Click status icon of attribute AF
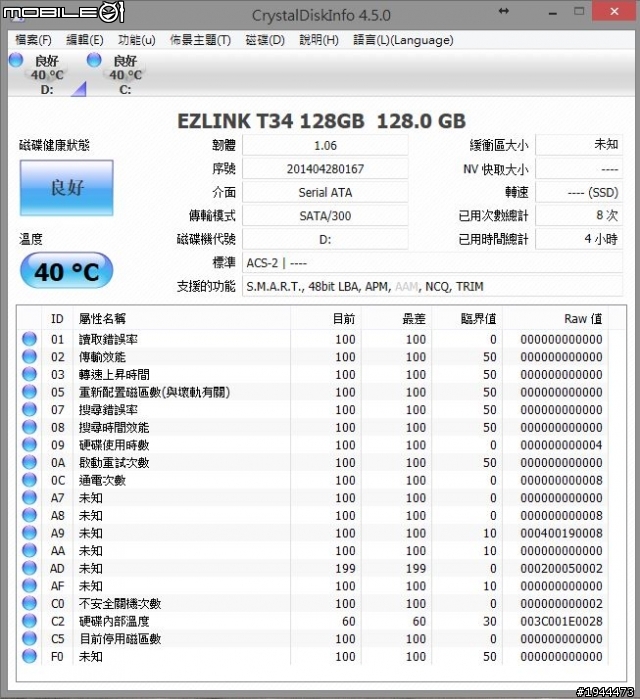 coord(29,585)
